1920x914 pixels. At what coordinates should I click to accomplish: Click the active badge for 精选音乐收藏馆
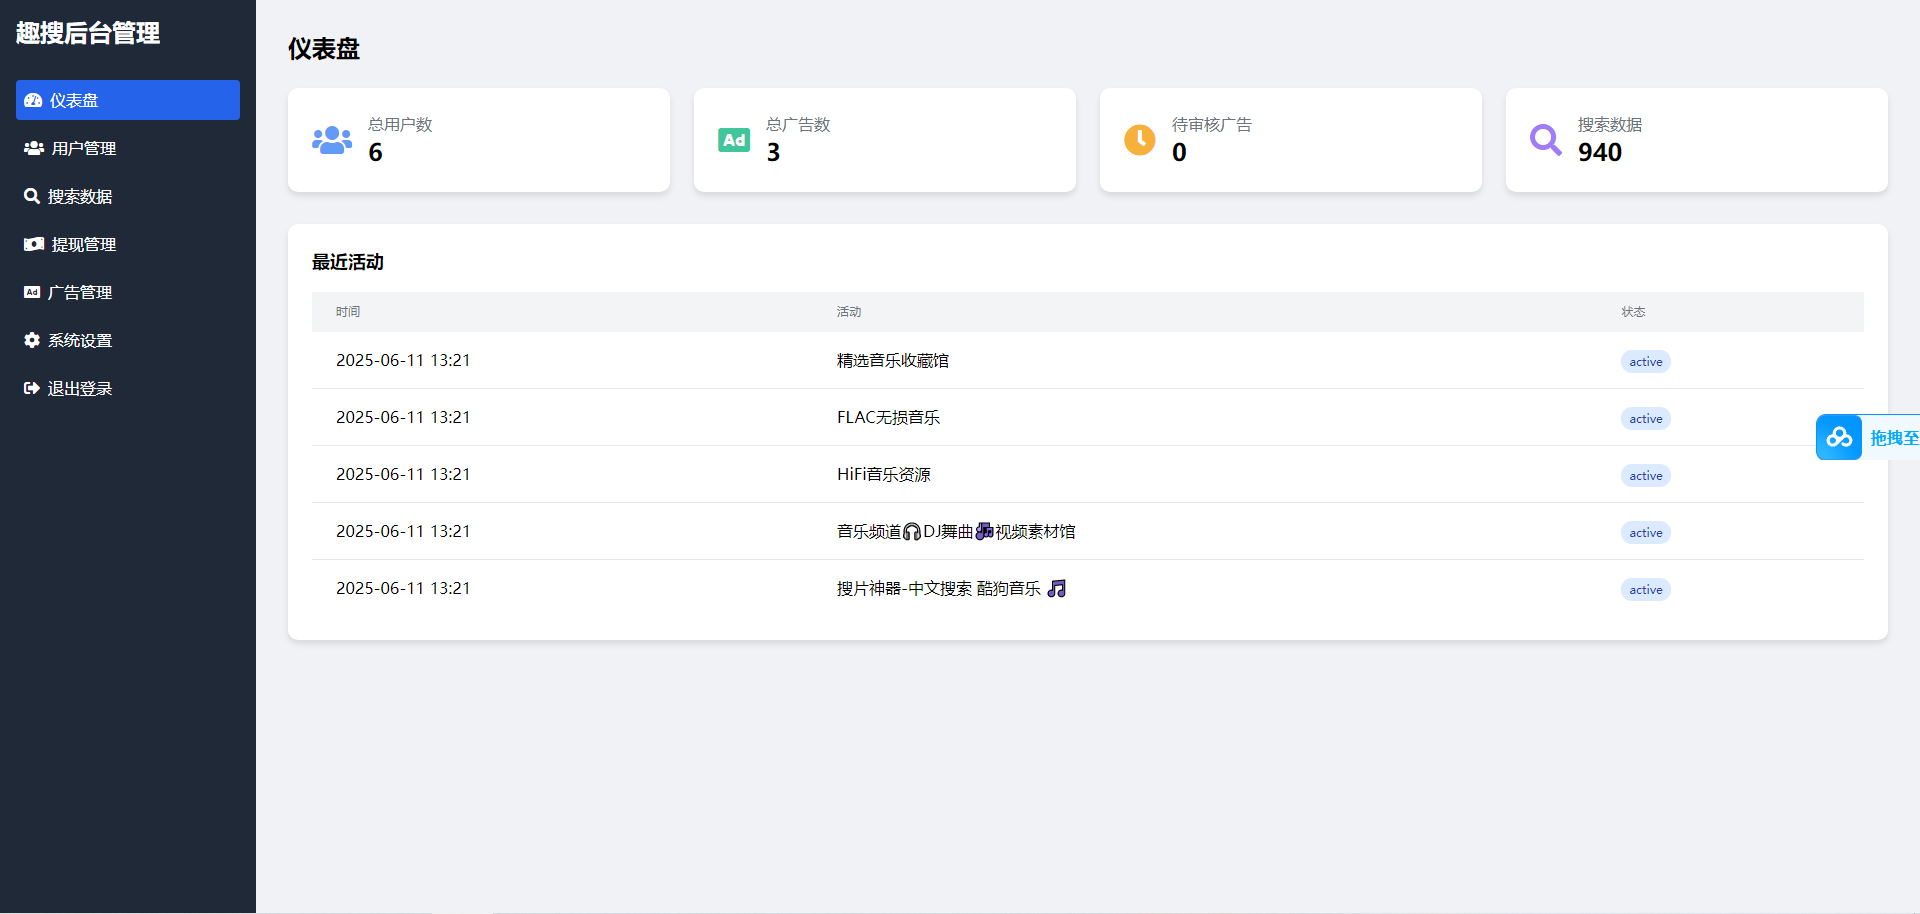click(1645, 362)
